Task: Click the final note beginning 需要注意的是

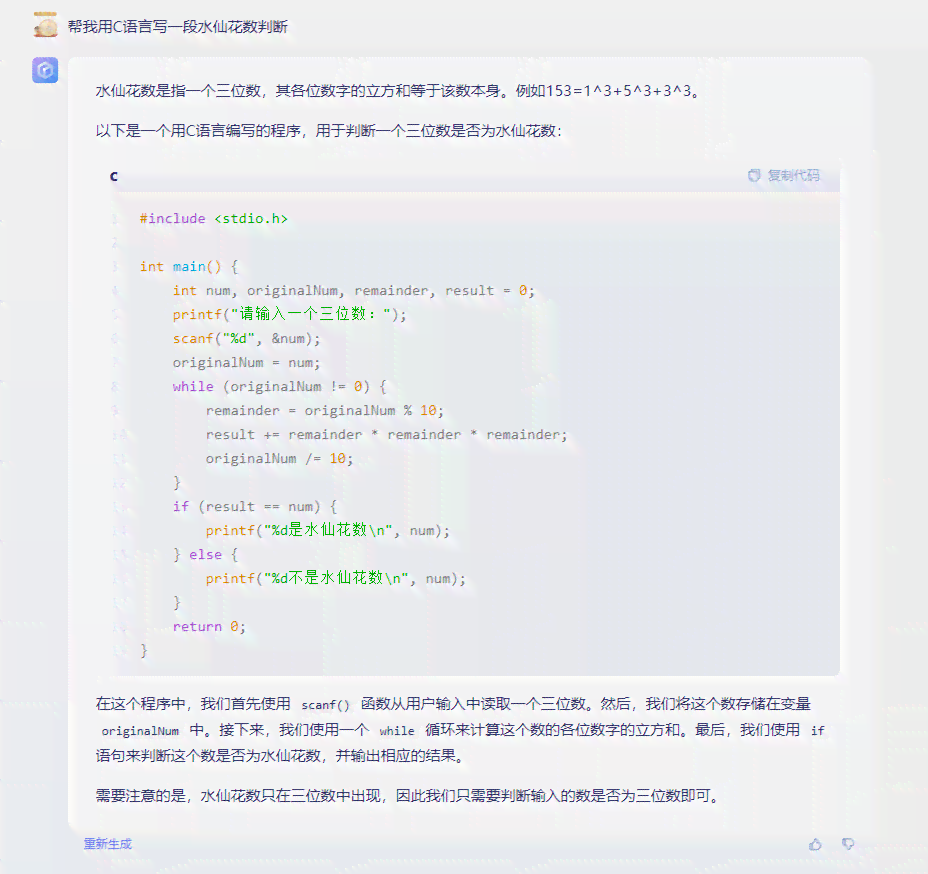Action: (x=408, y=796)
